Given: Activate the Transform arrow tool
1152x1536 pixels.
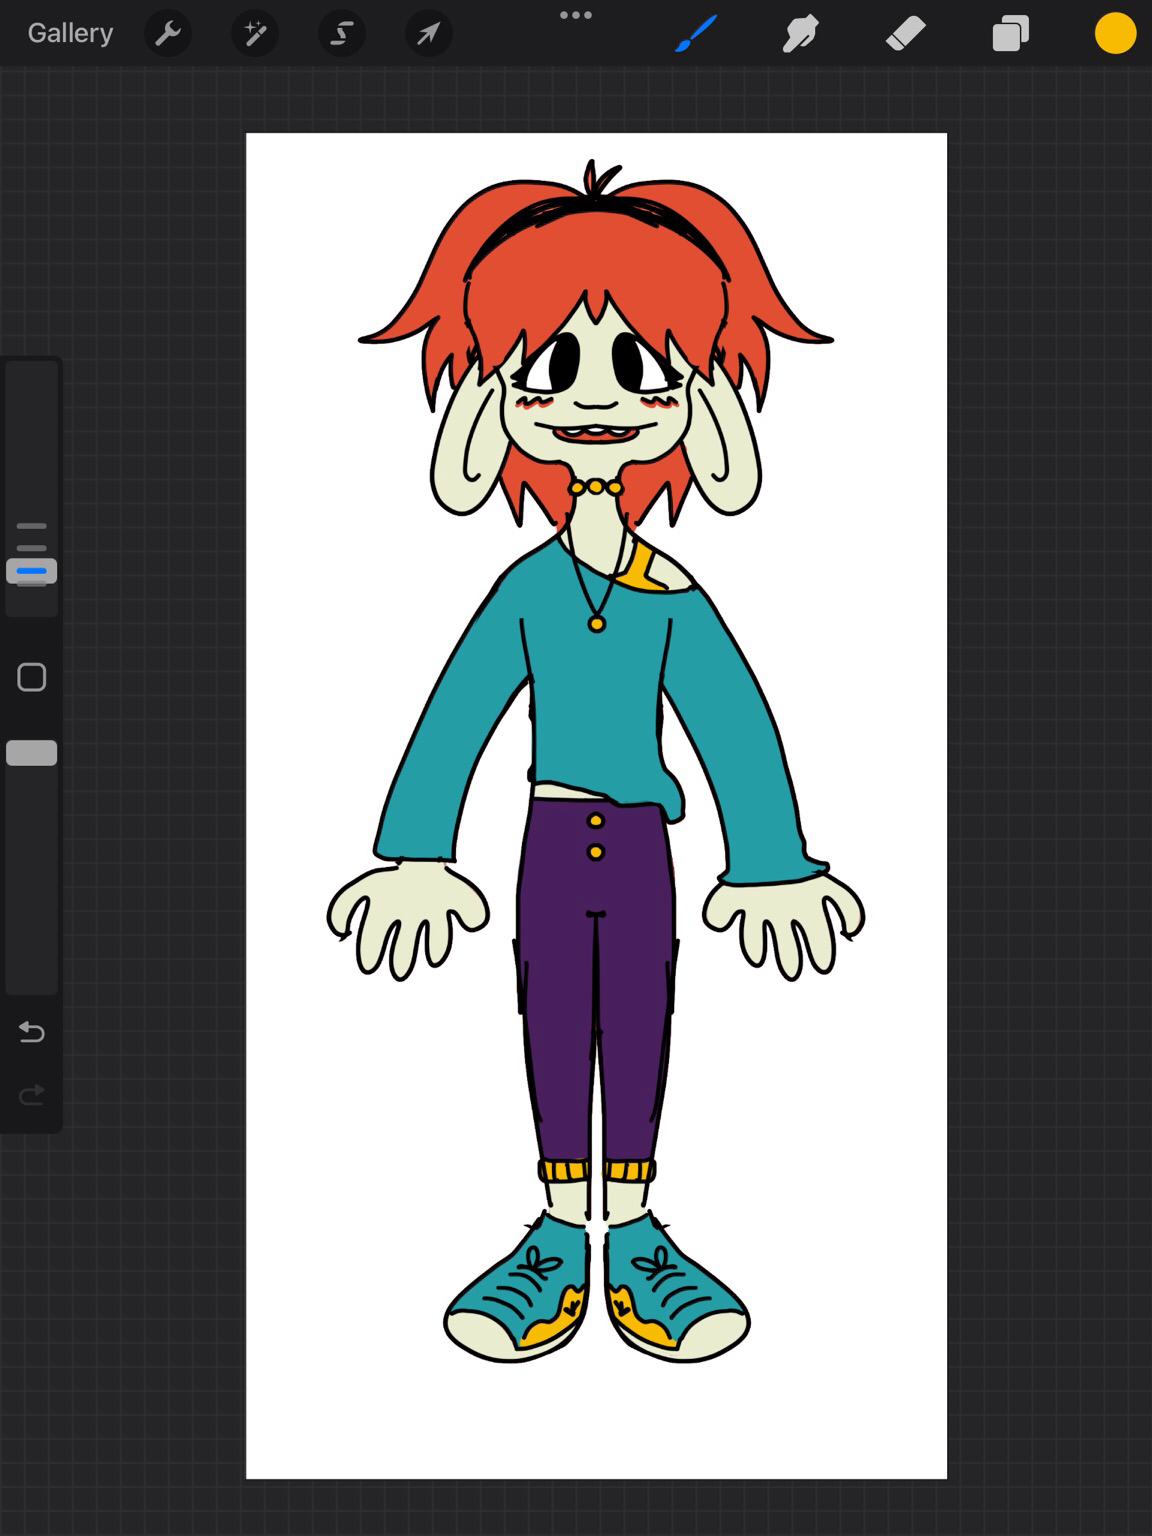Looking at the screenshot, I should tap(428, 34).
